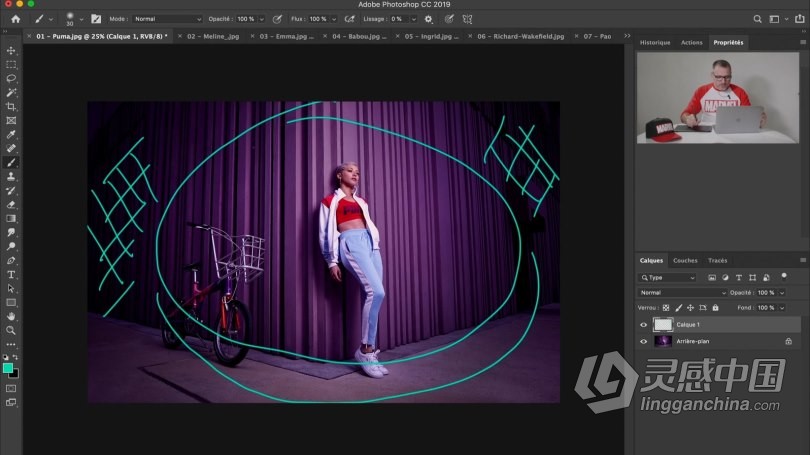Open the brush preset picker arrow
Image resolution: width=810 pixels, height=455 pixels.
click(81, 20)
